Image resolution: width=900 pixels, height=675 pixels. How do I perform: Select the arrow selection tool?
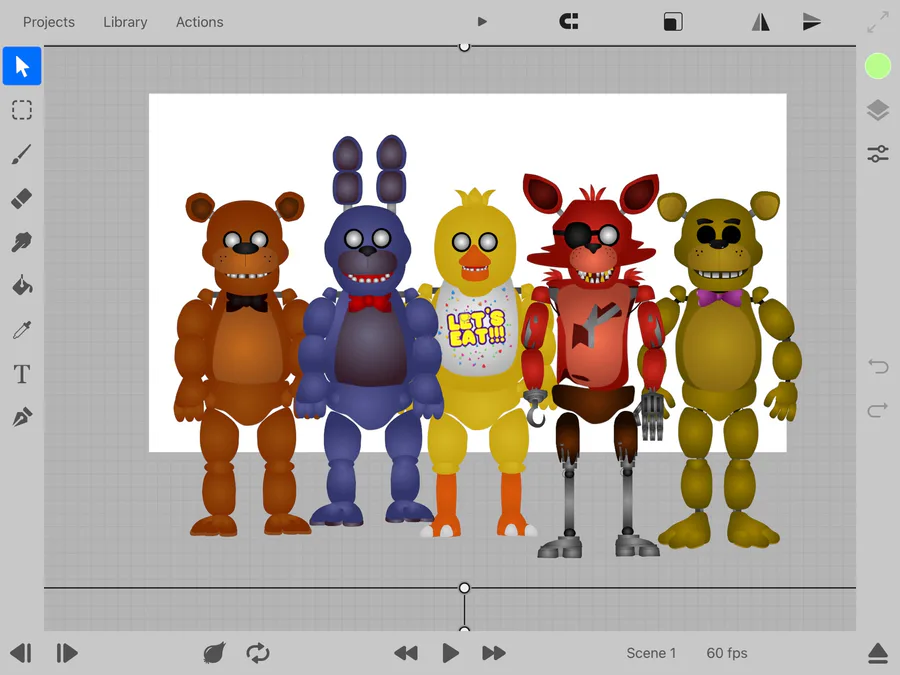pyautogui.click(x=22, y=66)
